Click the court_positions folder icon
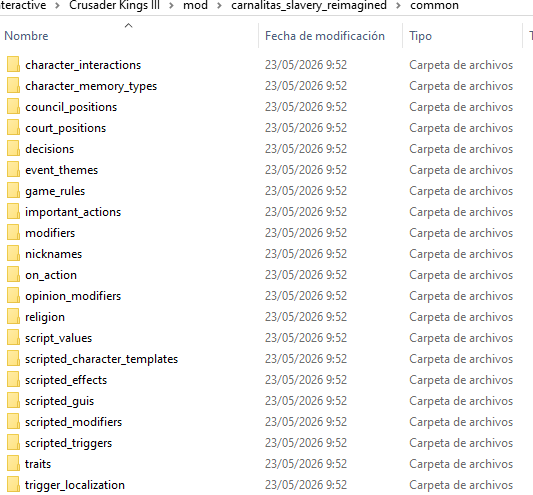Image resolution: width=533 pixels, height=495 pixels. coord(13,128)
